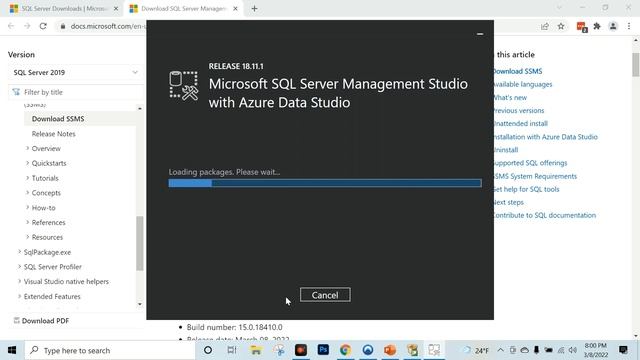Expand the Tutorials section
This screenshot has width=640, height=360.
point(27,178)
